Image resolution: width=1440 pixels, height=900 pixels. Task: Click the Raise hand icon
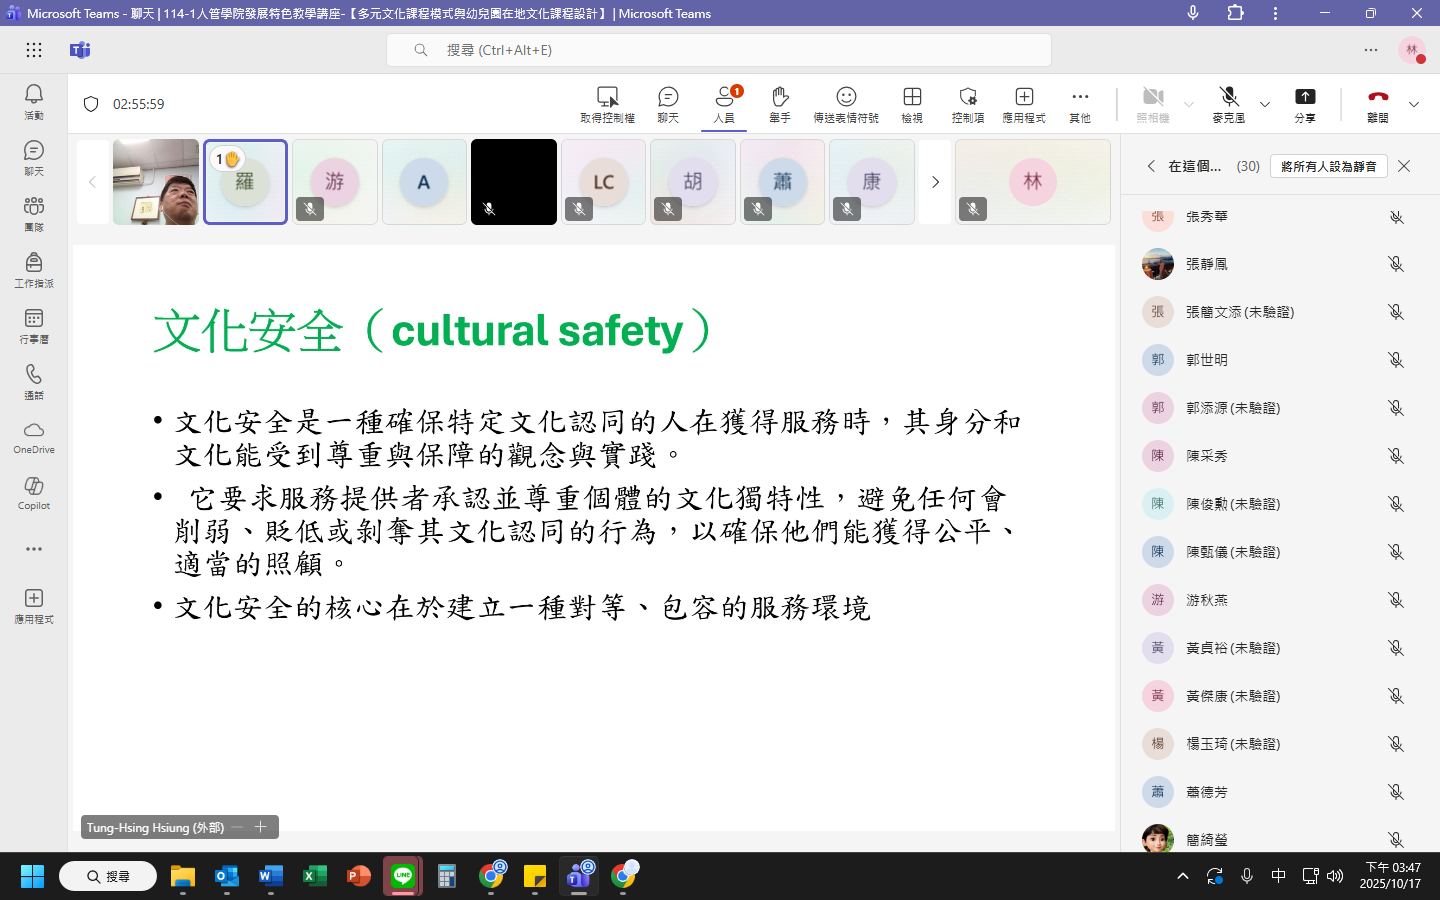tap(780, 103)
